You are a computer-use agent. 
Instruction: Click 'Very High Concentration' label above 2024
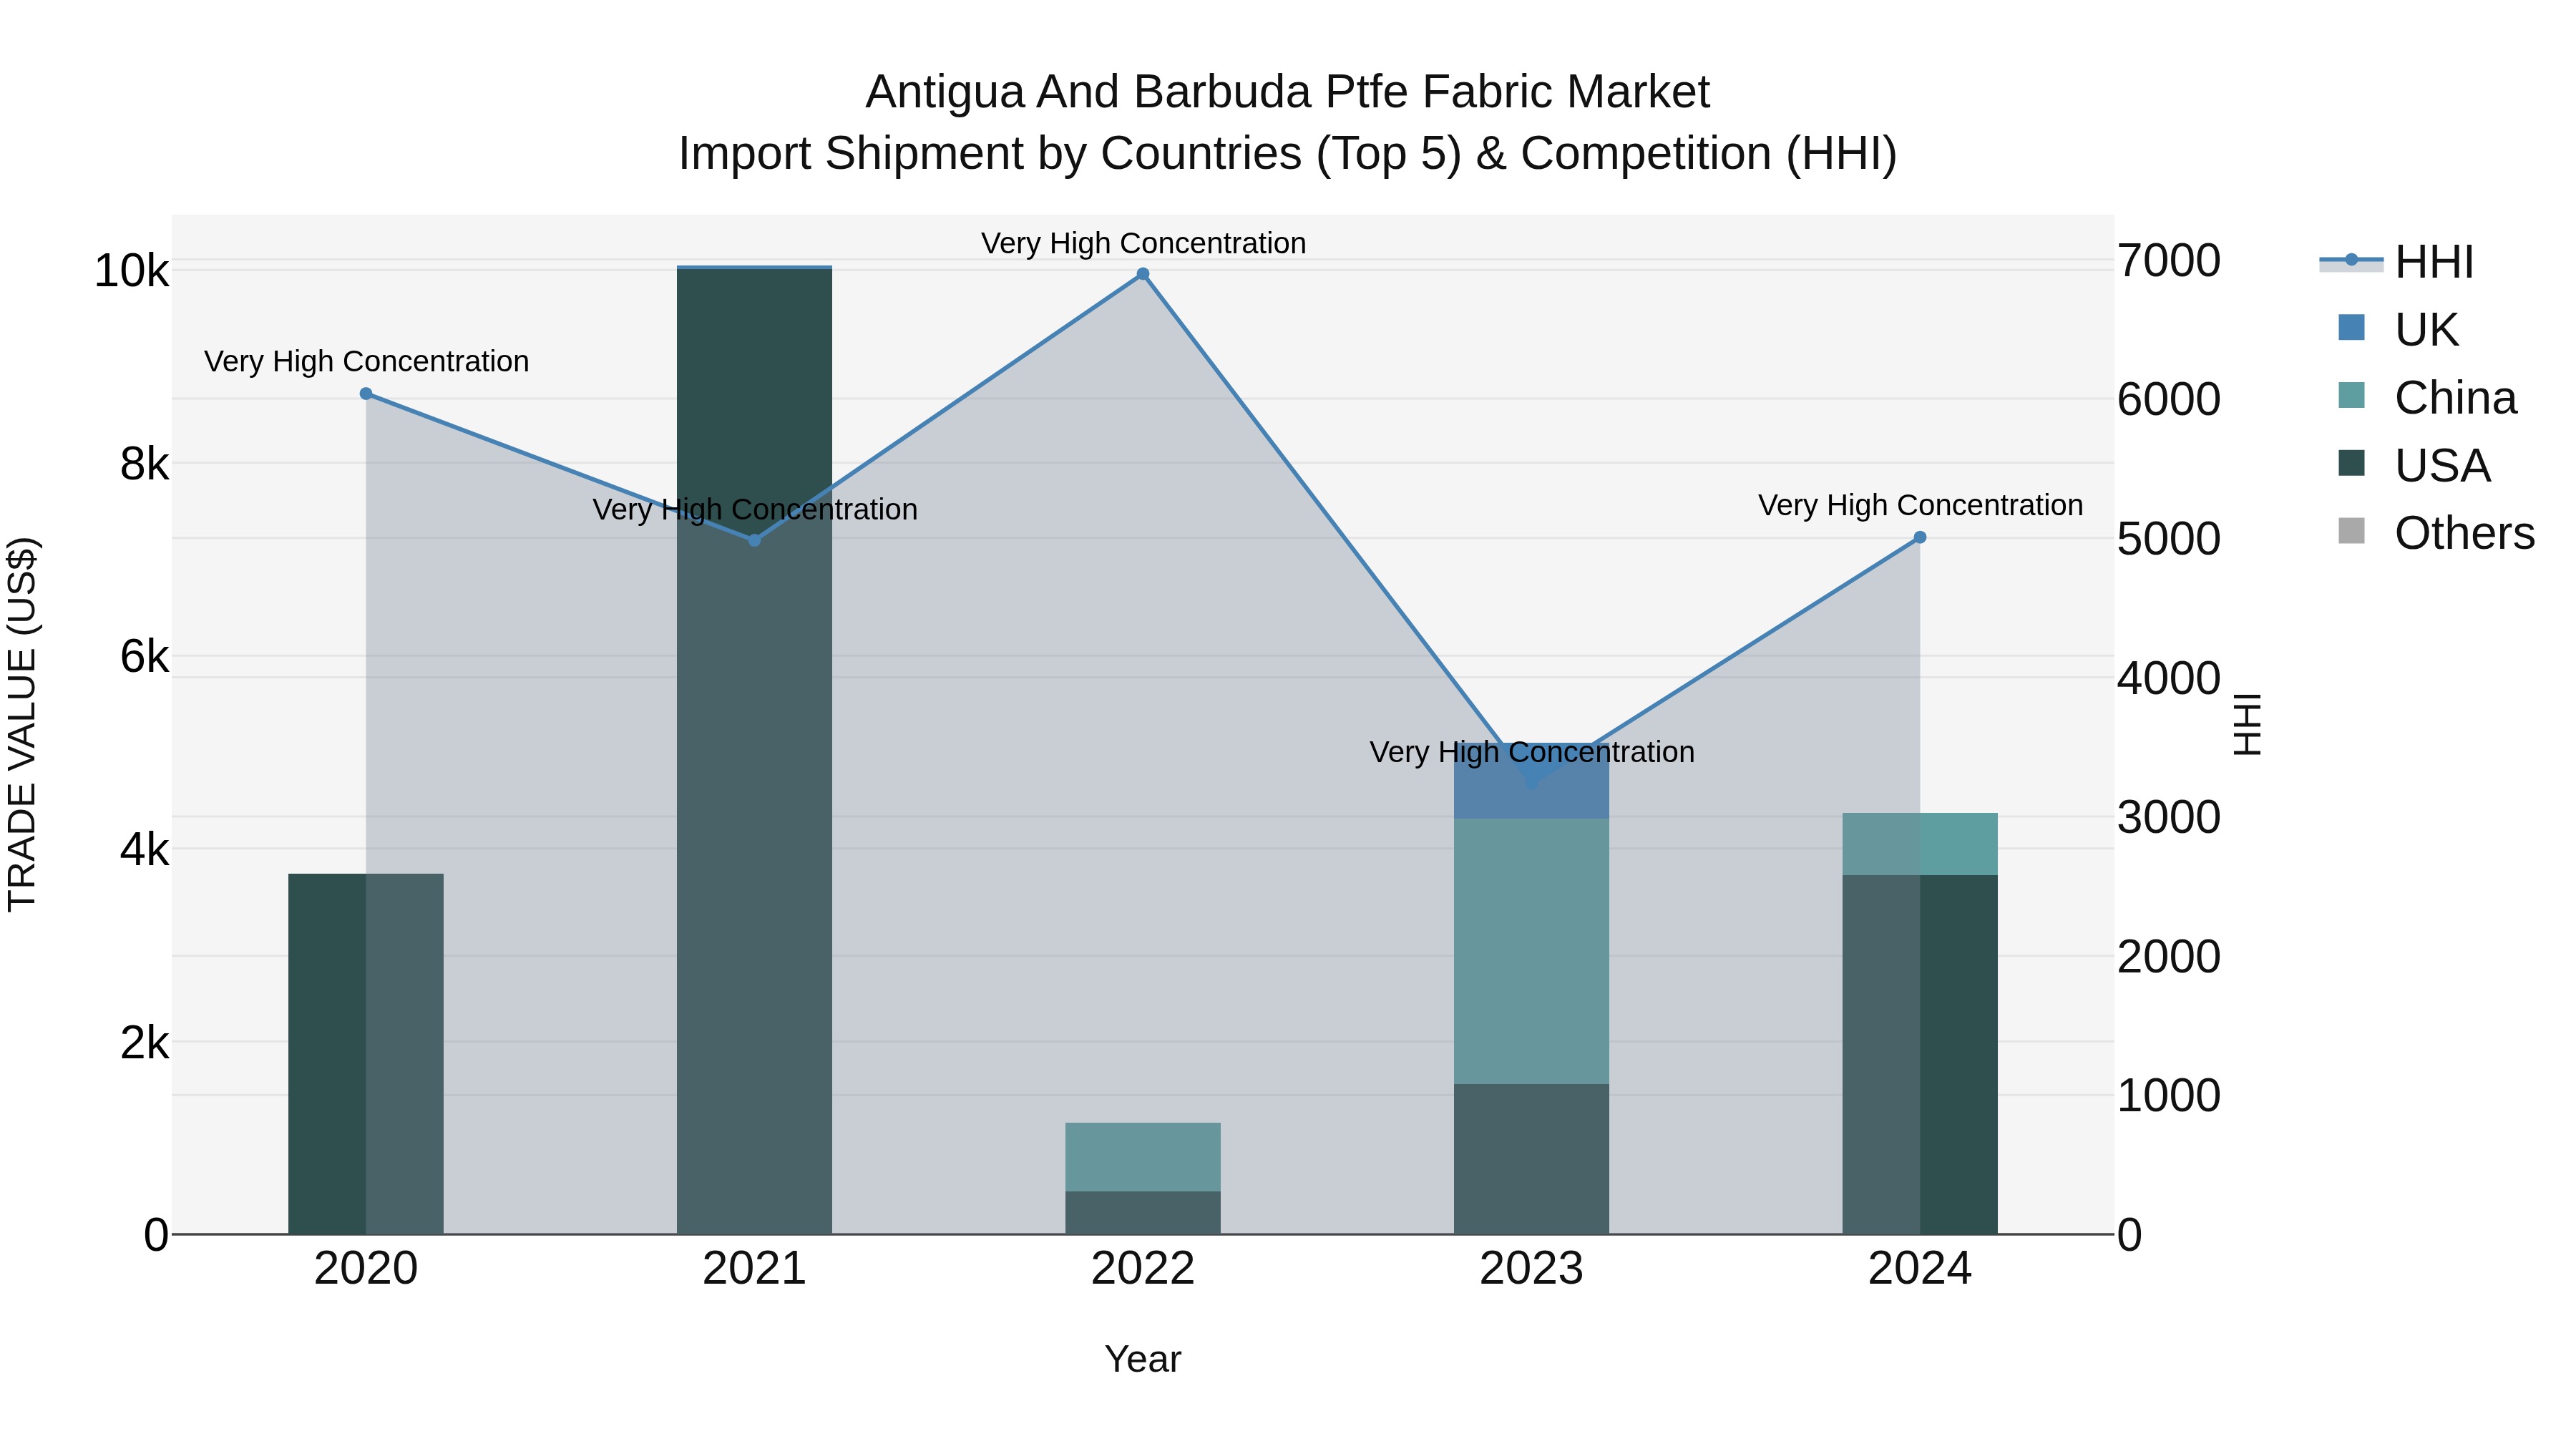(x=1920, y=505)
